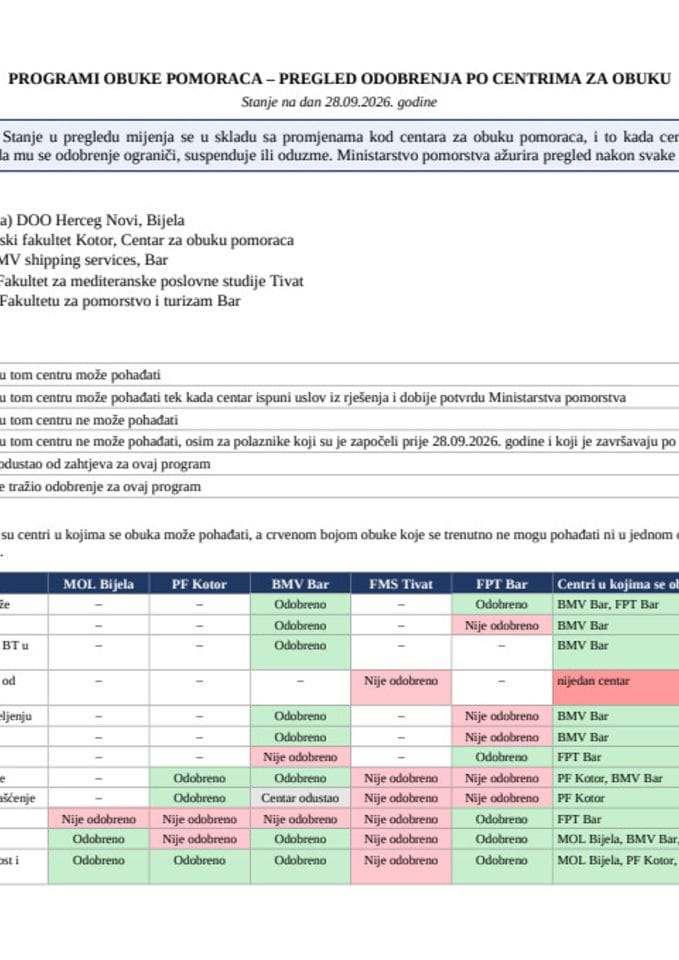Screen dimensions: 679x960
Task: Click the note line "la mu se odobrenje ograniči, suspenduje"
Action: pos(339,155)
